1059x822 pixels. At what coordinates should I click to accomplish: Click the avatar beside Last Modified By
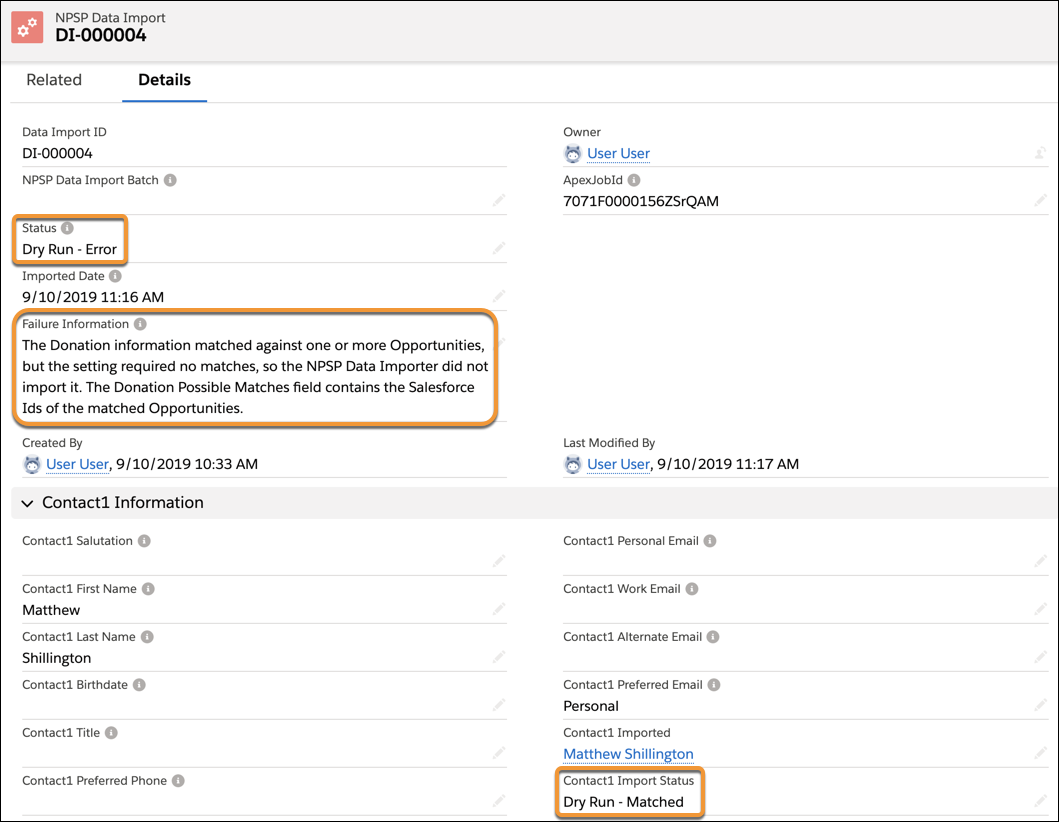[572, 464]
